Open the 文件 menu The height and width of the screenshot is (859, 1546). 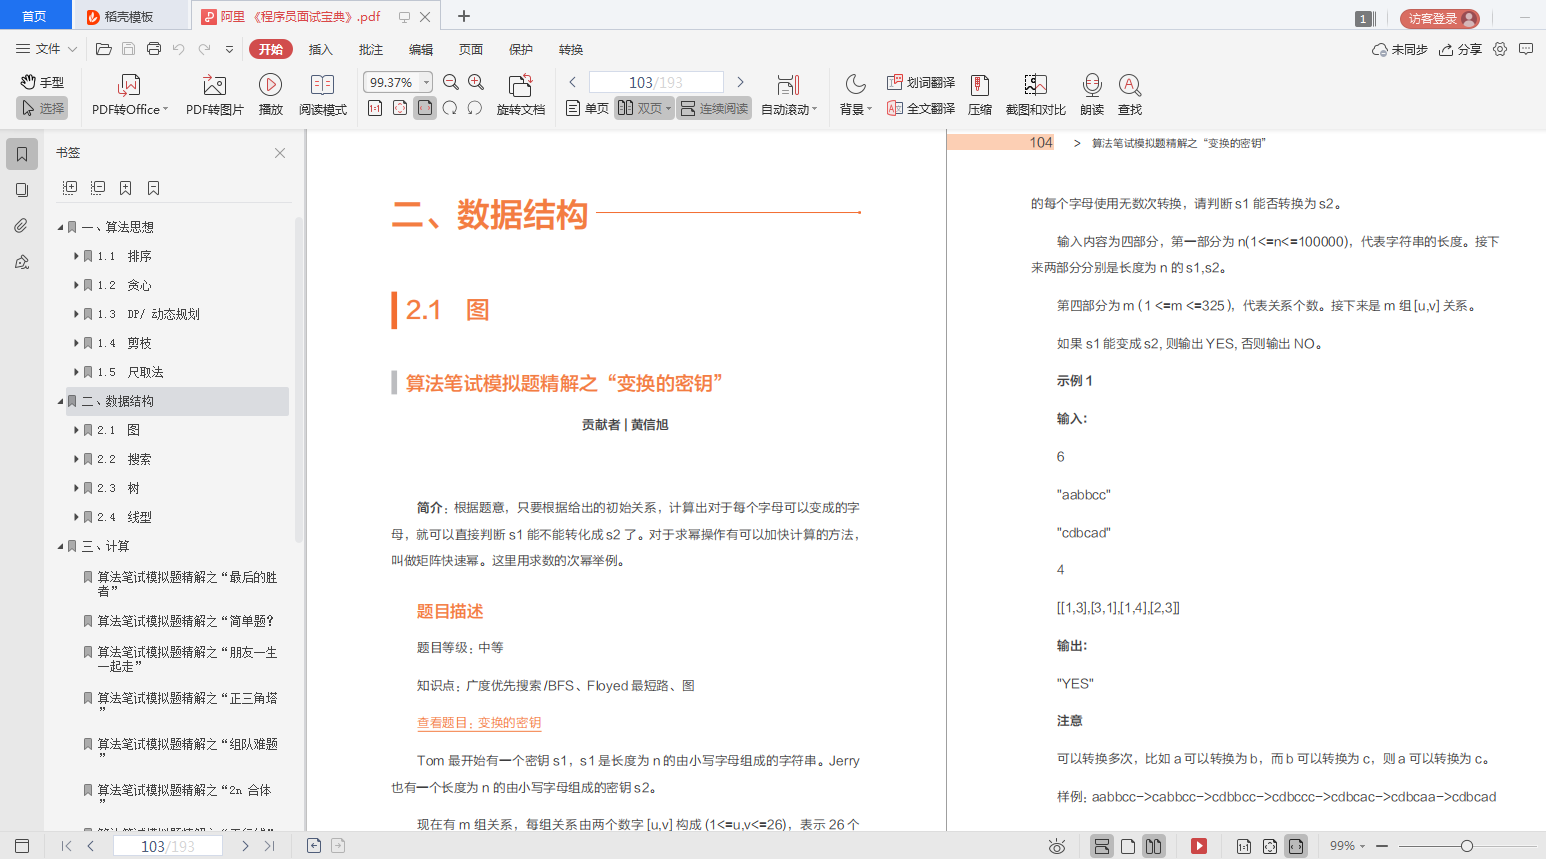point(46,49)
